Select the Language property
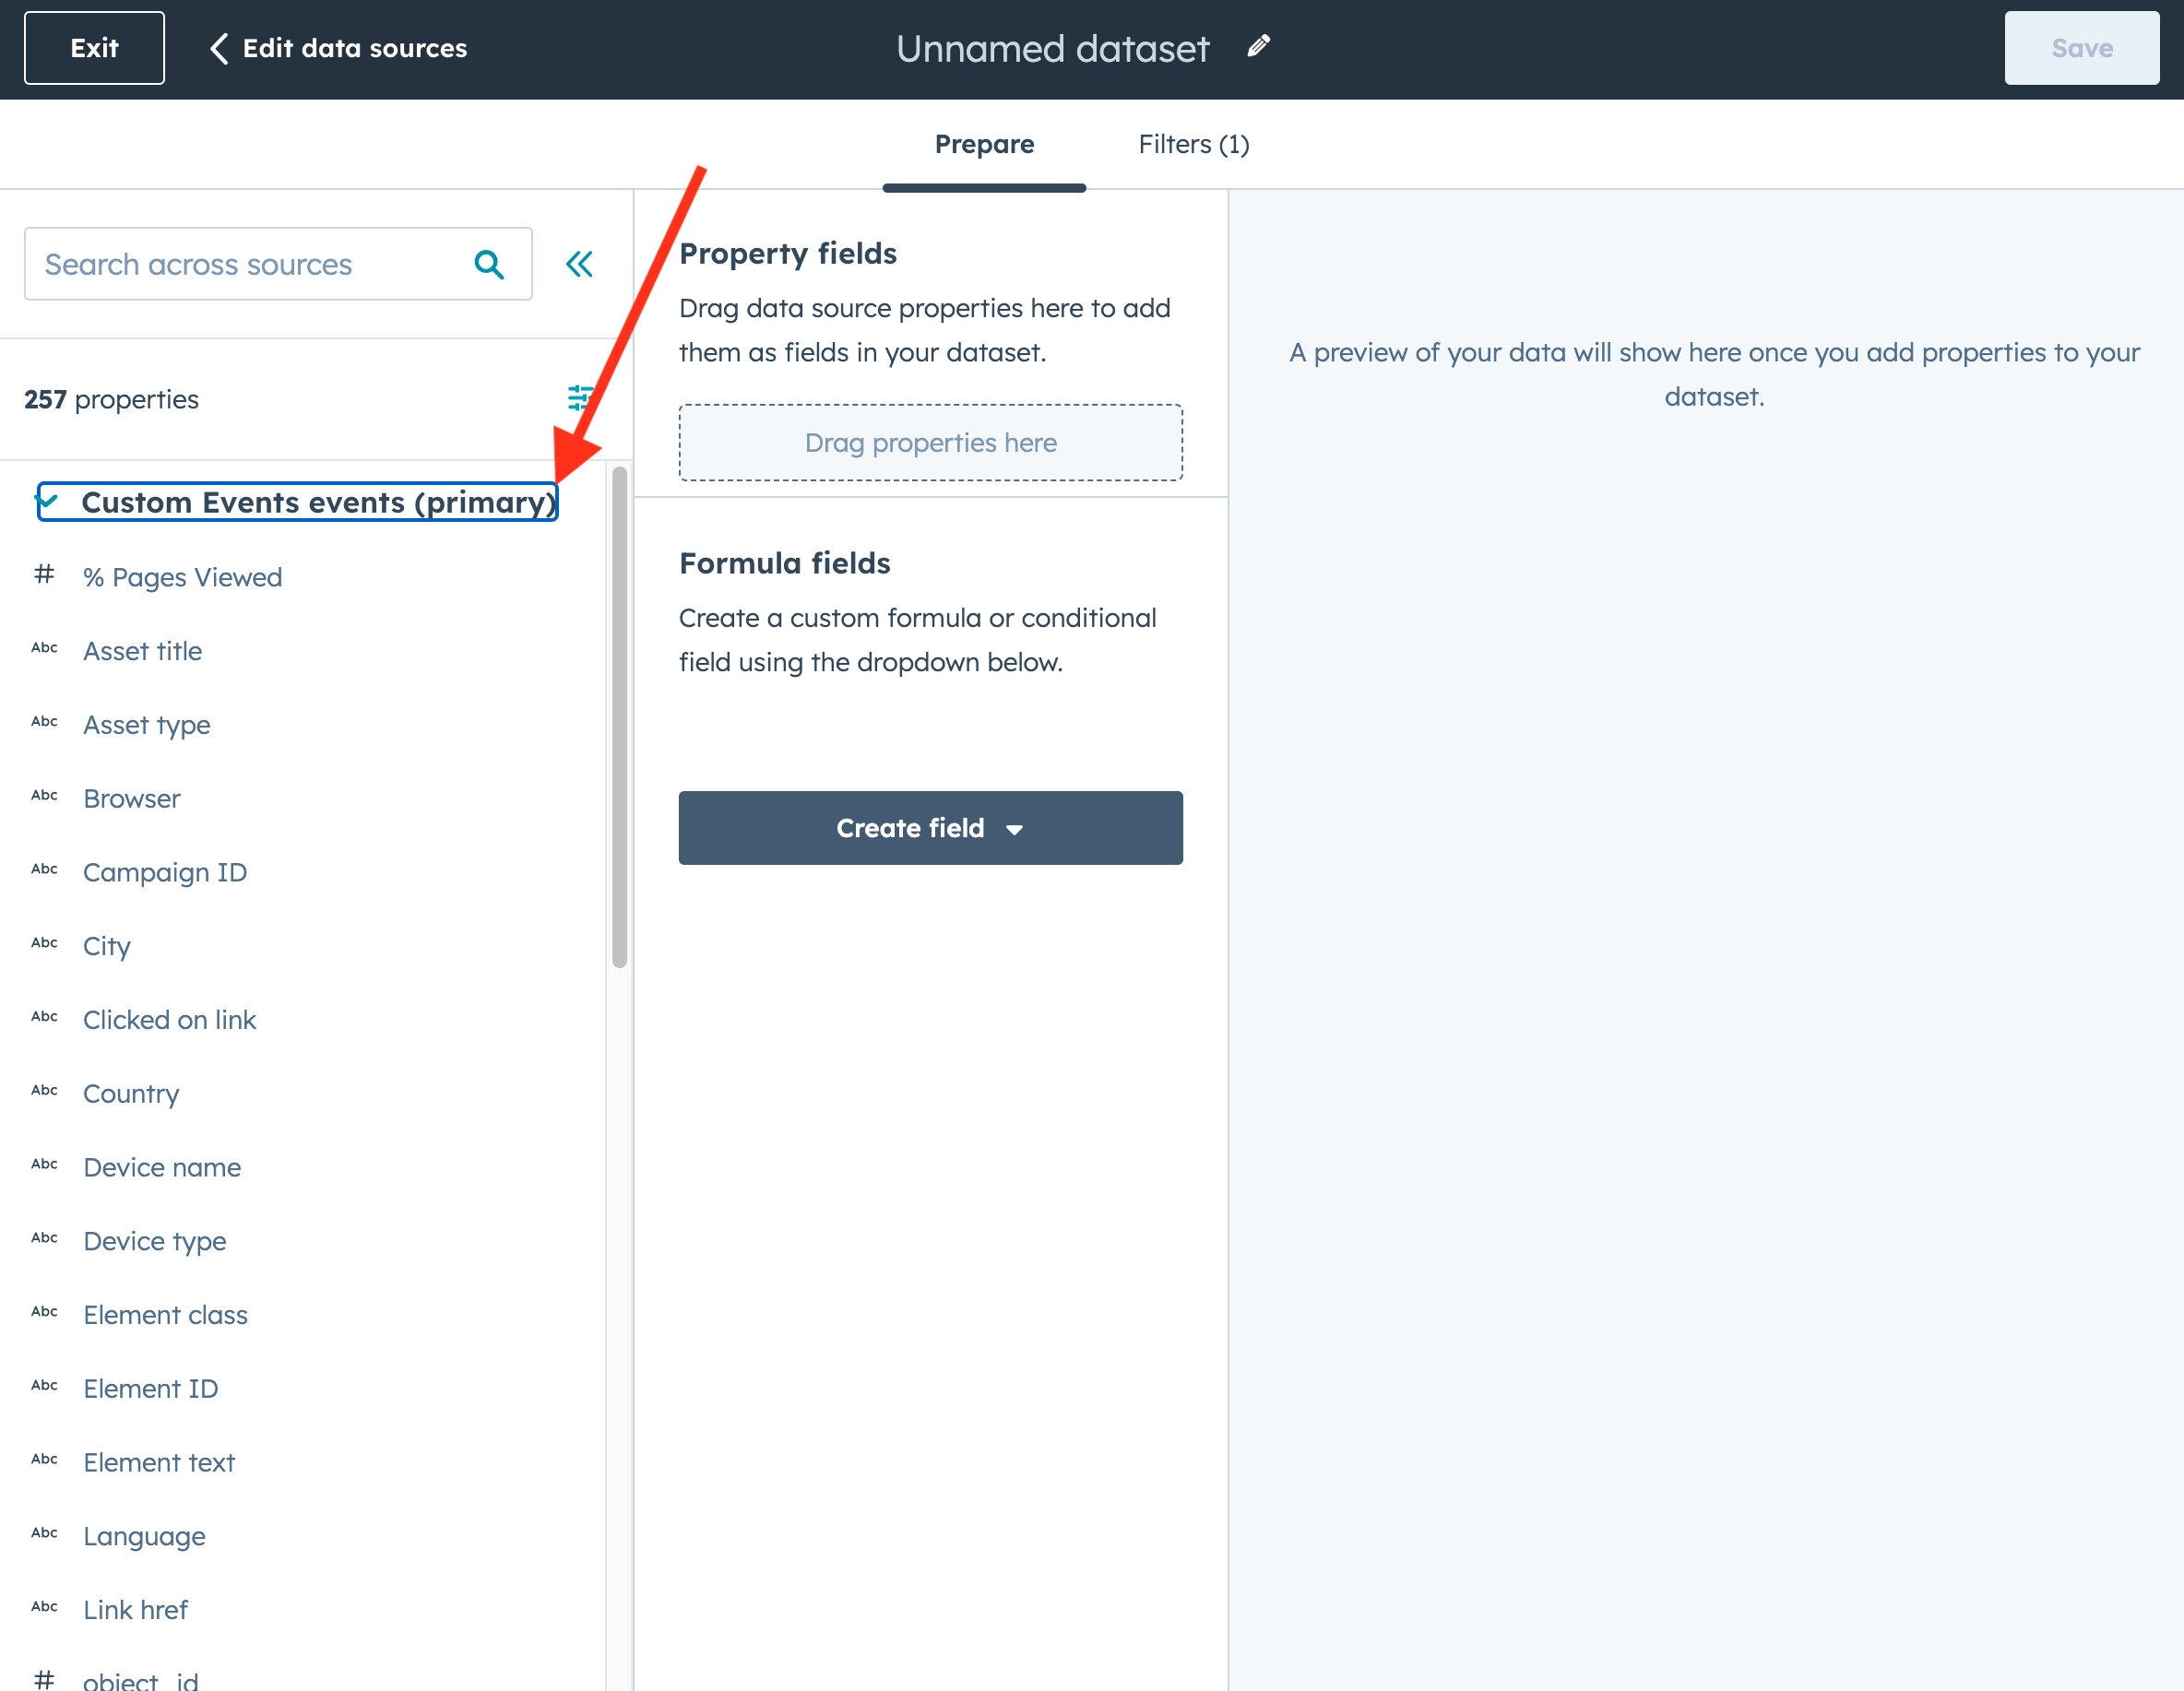The height and width of the screenshot is (1691, 2184). pyautogui.click(x=144, y=1536)
